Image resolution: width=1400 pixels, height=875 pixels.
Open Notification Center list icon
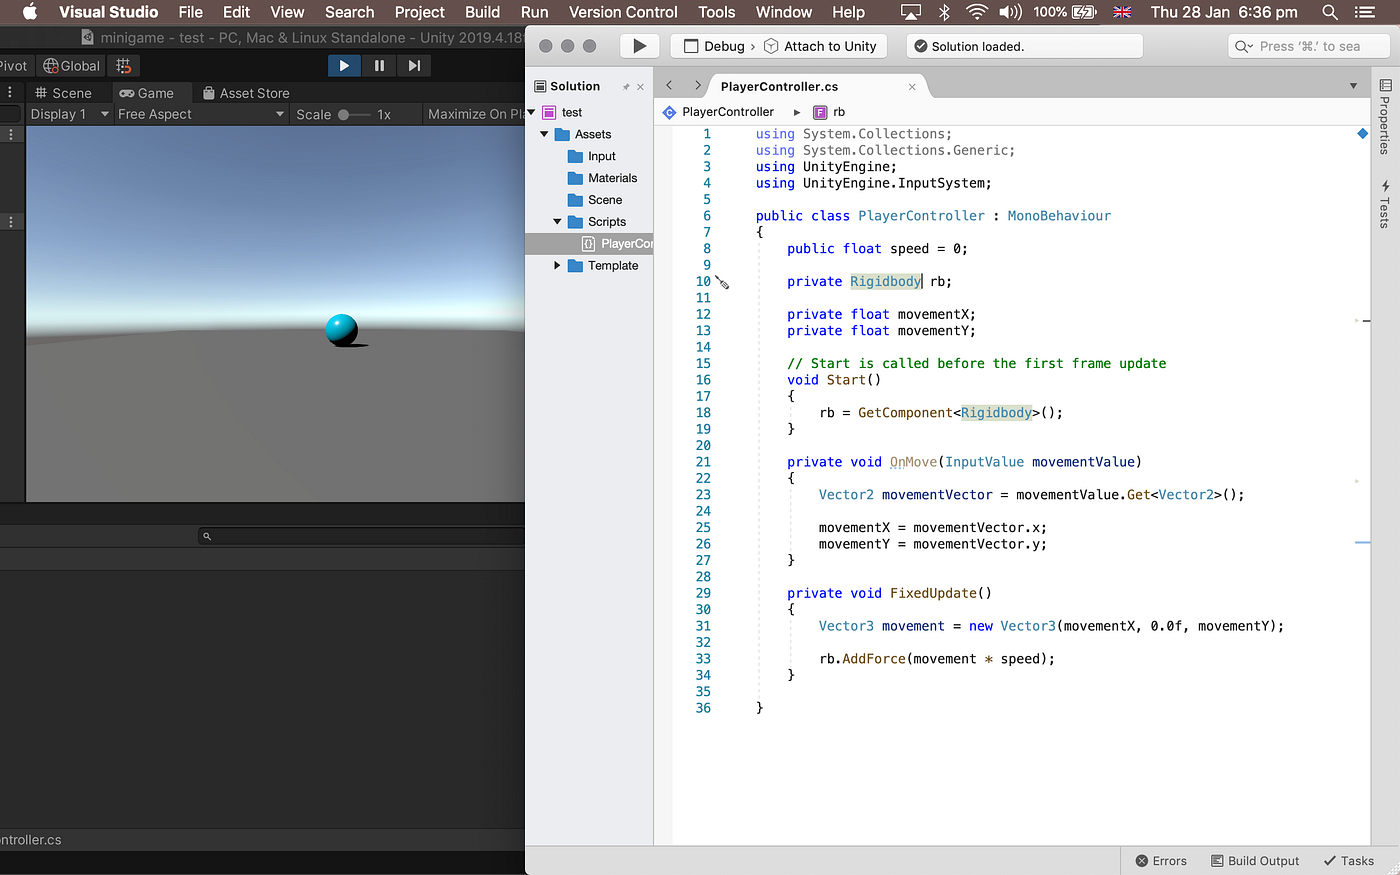pyautogui.click(x=1365, y=12)
